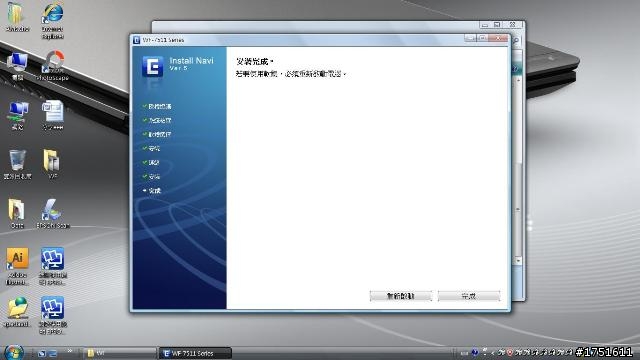Open the Windows Start menu orb
Image resolution: width=640 pixels, height=360 pixels.
tap(13, 352)
